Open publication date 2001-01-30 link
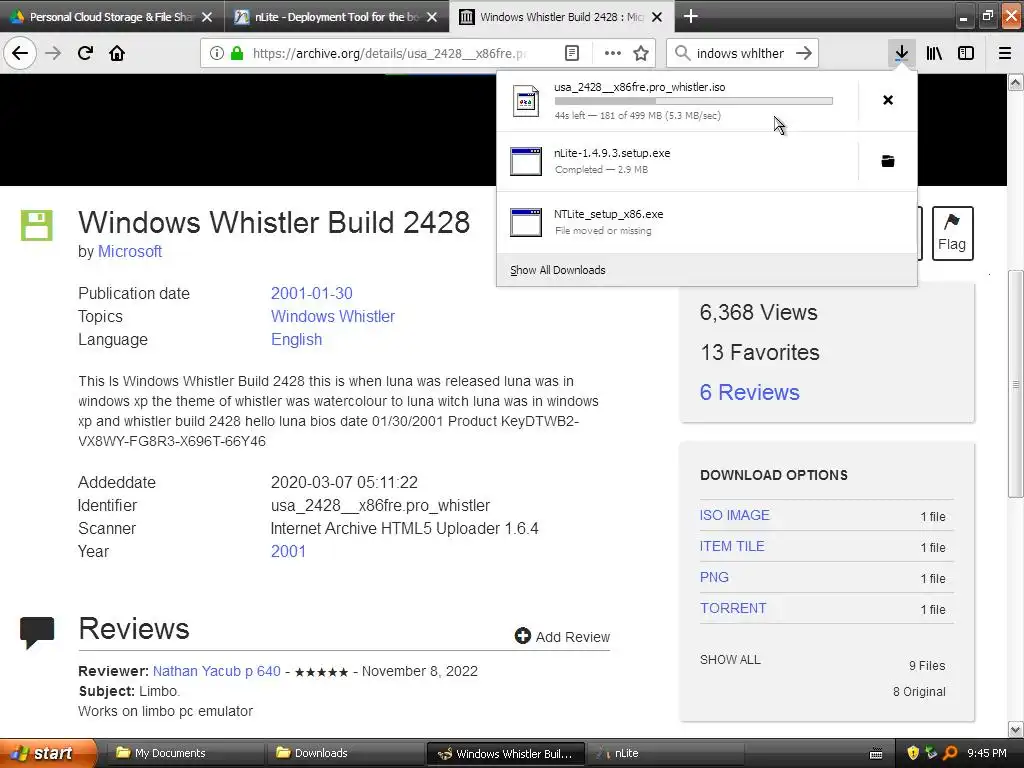This screenshot has width=1024, height=768. 312,293
